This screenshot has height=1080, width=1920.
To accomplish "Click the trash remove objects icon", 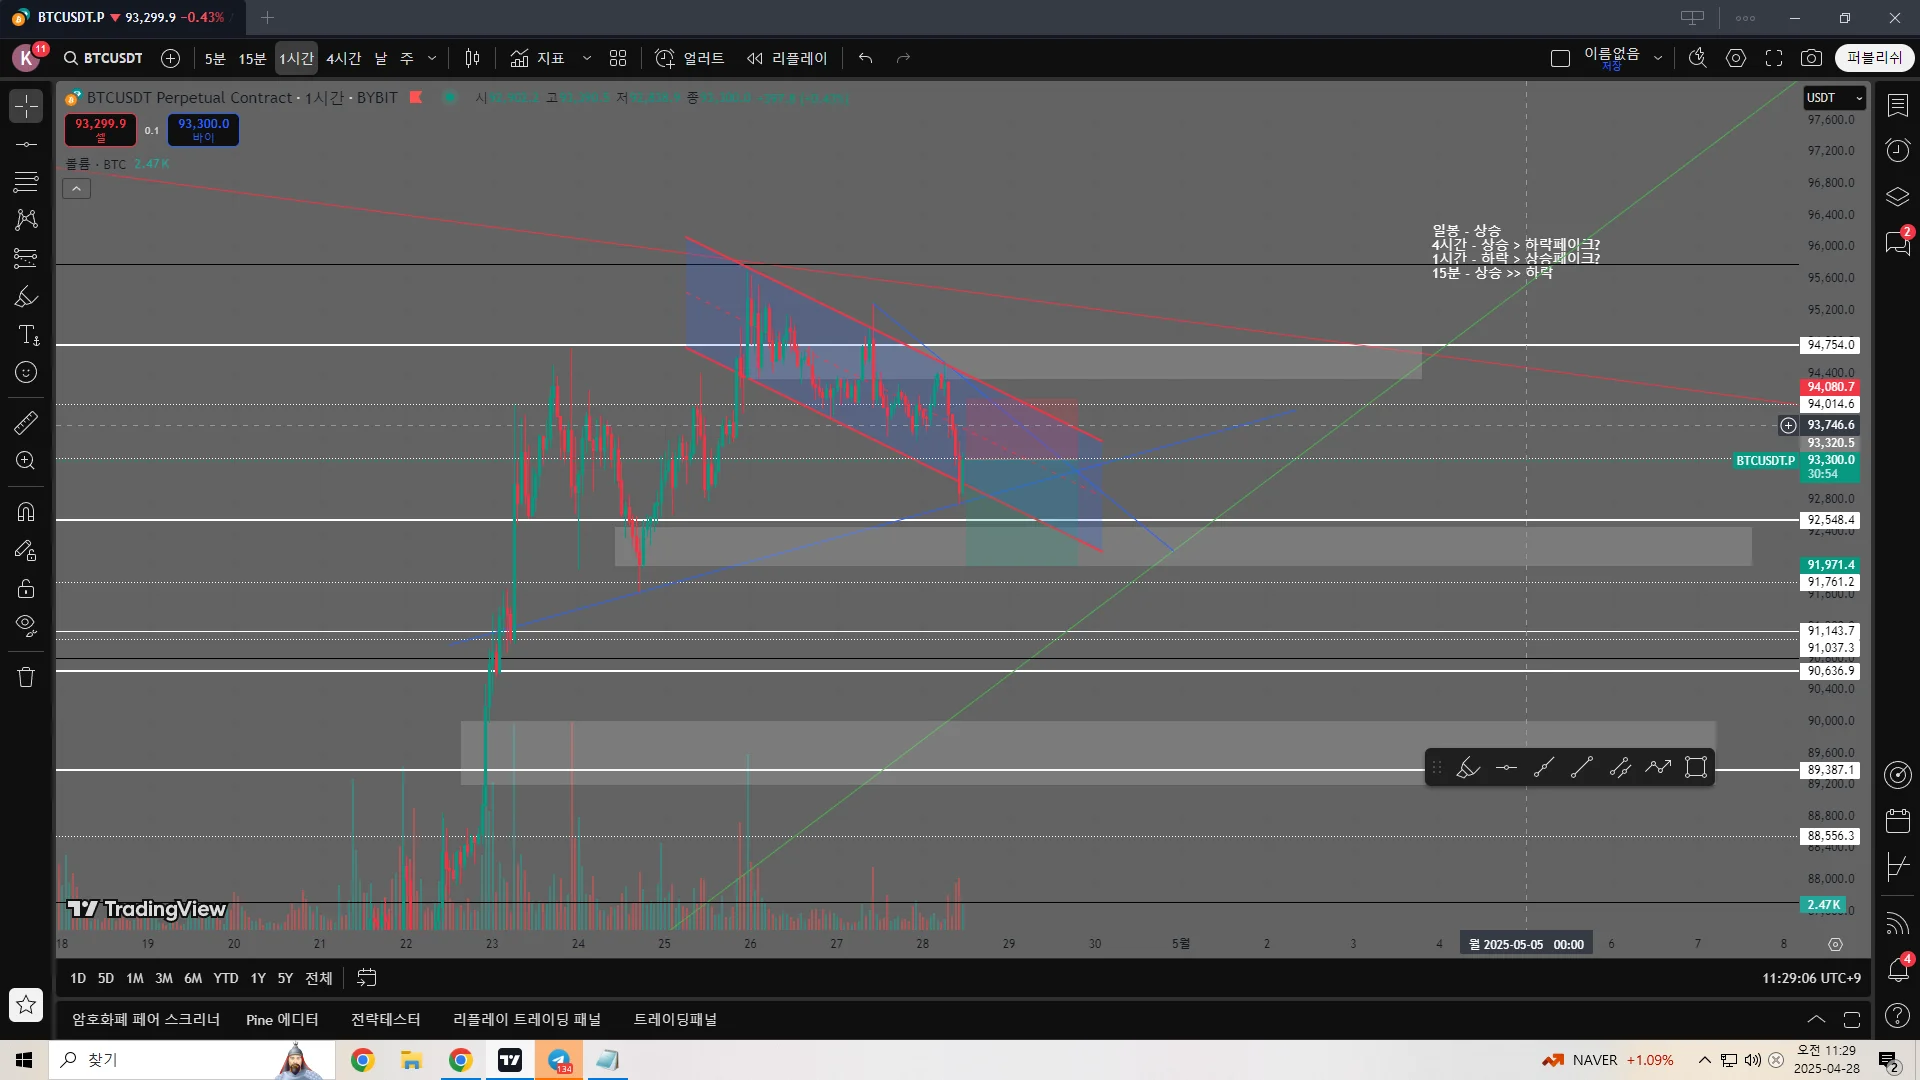I will 26,678.
